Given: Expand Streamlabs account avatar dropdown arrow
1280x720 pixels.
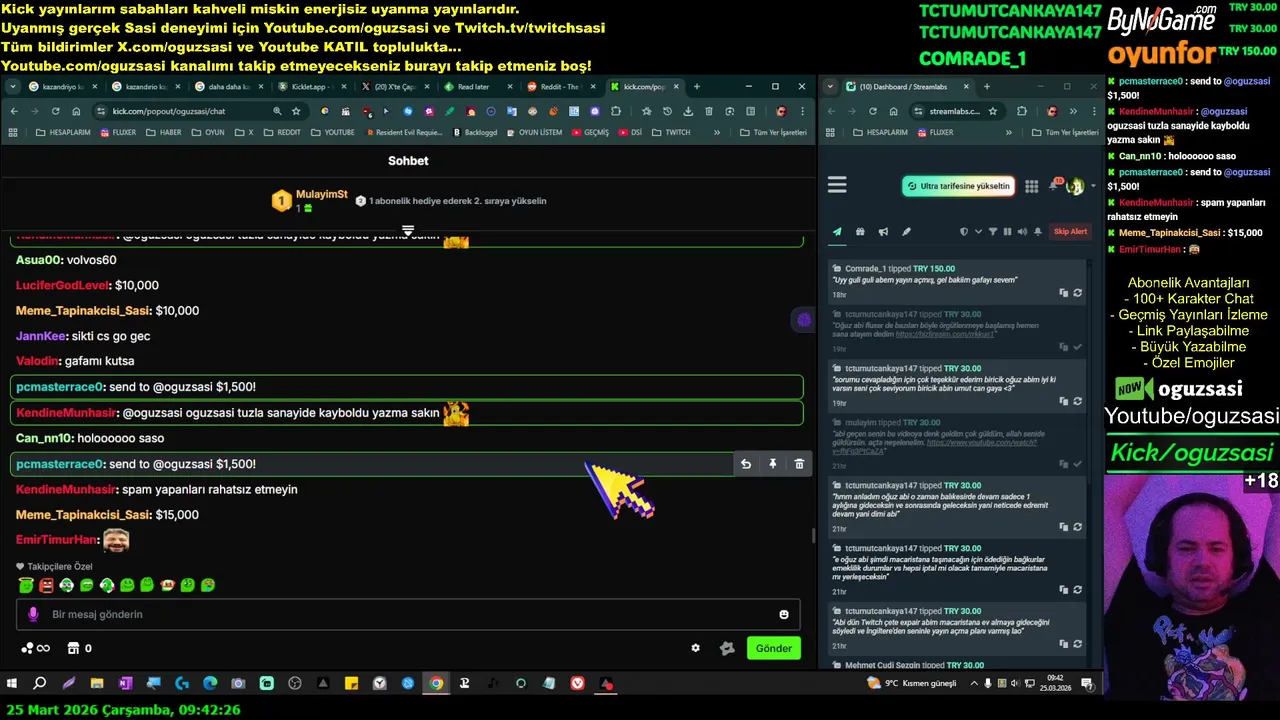Looking at the screenshot, I should [1091, 186].
